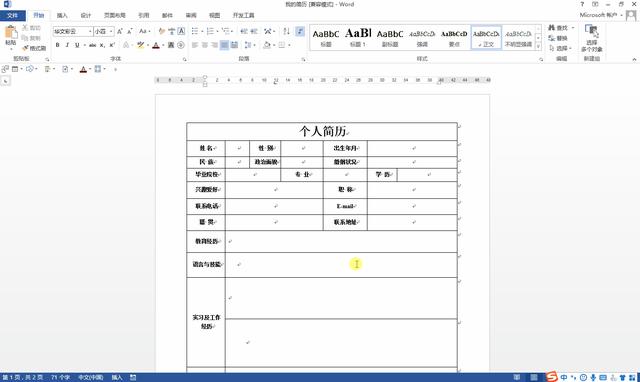Click the Find button

coord(558,28)
